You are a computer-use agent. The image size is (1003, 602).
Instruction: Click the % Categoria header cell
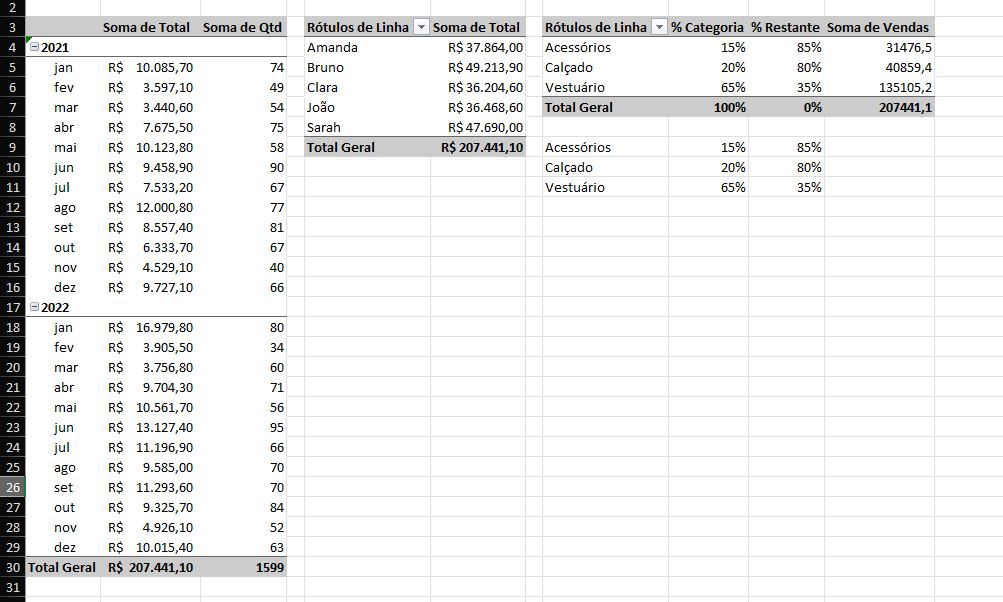(707, 27)
